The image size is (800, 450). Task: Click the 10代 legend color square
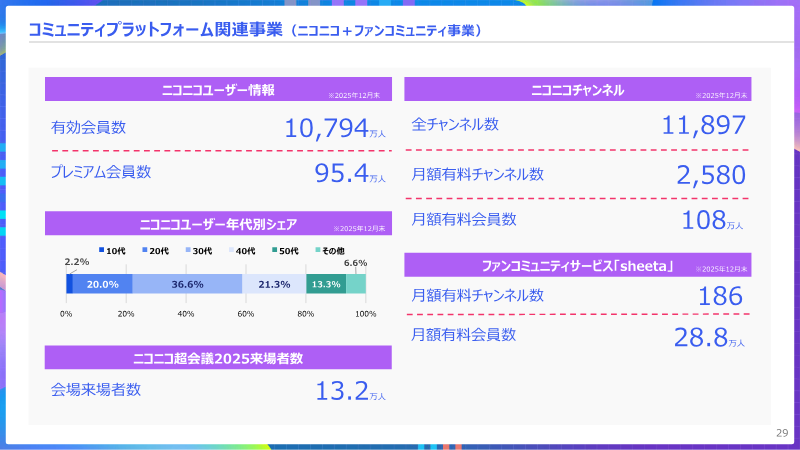click(101, 250)
